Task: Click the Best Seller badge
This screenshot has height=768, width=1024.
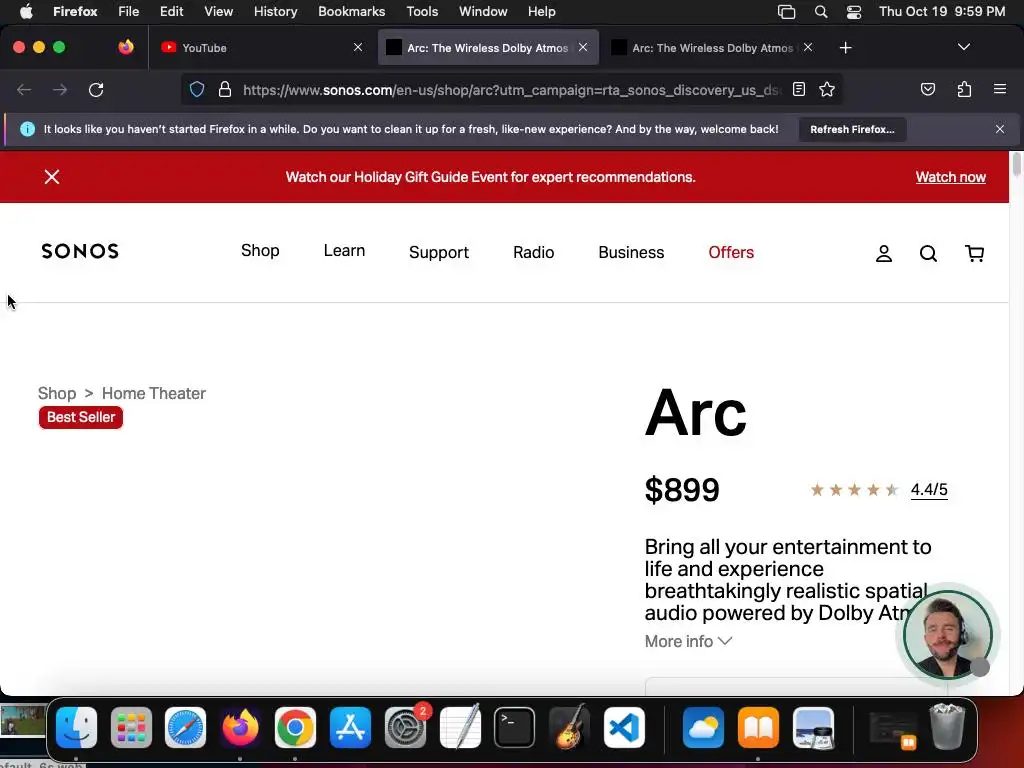Action: pos(81,417)
